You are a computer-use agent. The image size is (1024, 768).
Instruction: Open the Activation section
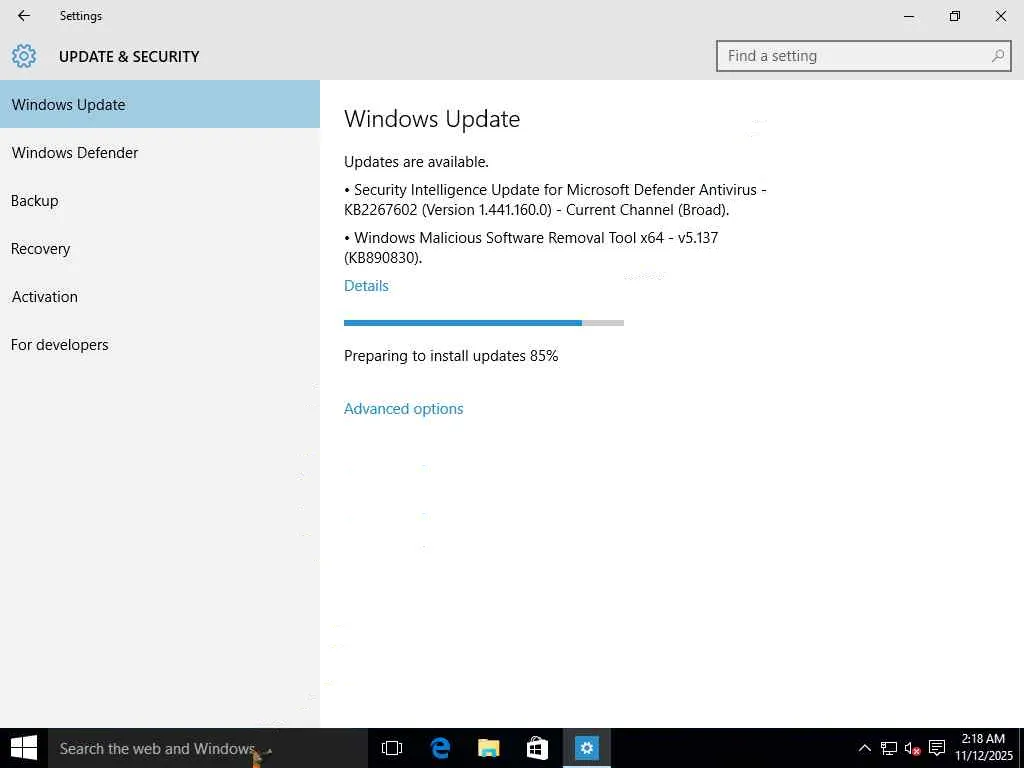point(160,296)
